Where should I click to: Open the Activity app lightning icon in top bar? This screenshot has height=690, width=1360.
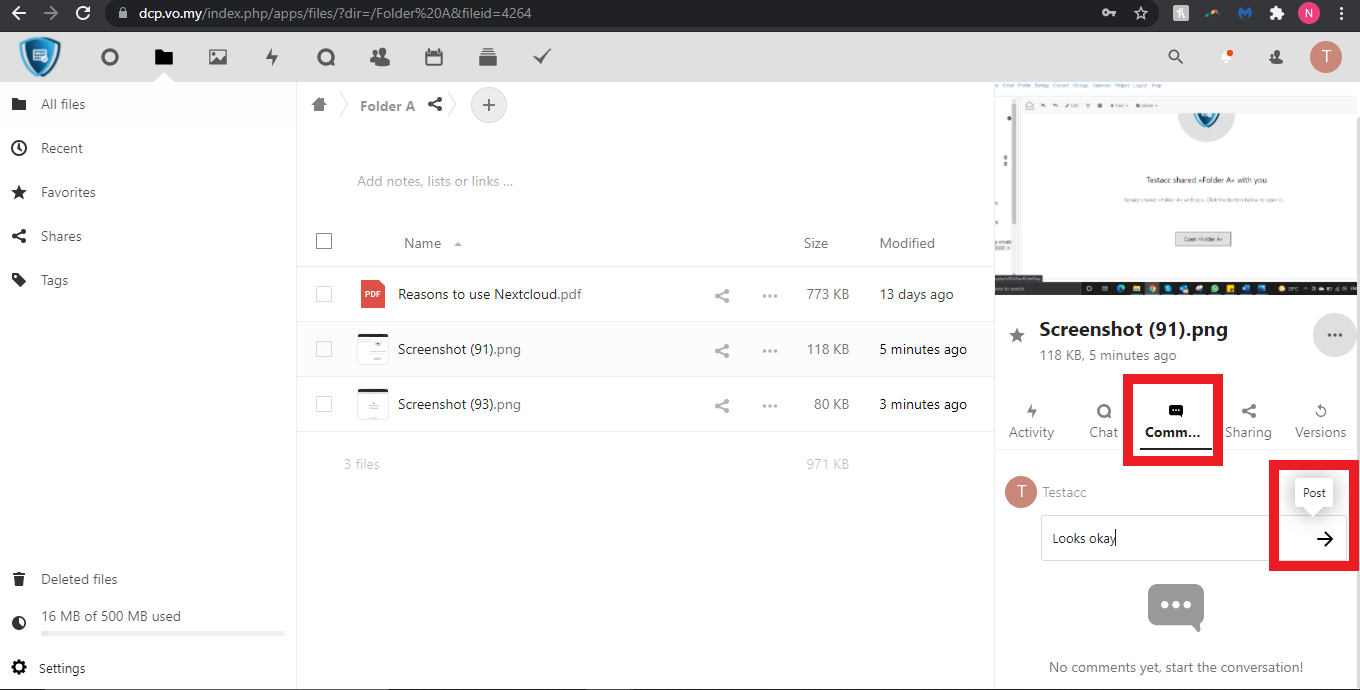click(272, 58)
